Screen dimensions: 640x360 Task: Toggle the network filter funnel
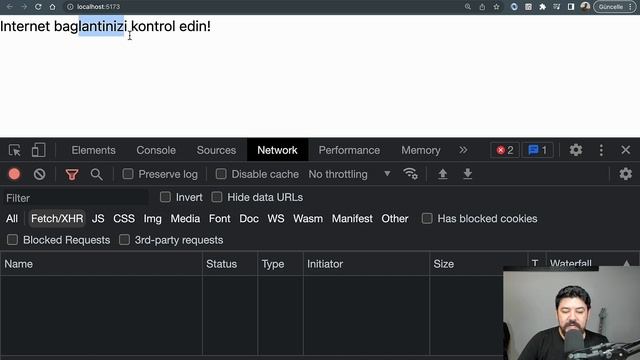tap(72, 175)
